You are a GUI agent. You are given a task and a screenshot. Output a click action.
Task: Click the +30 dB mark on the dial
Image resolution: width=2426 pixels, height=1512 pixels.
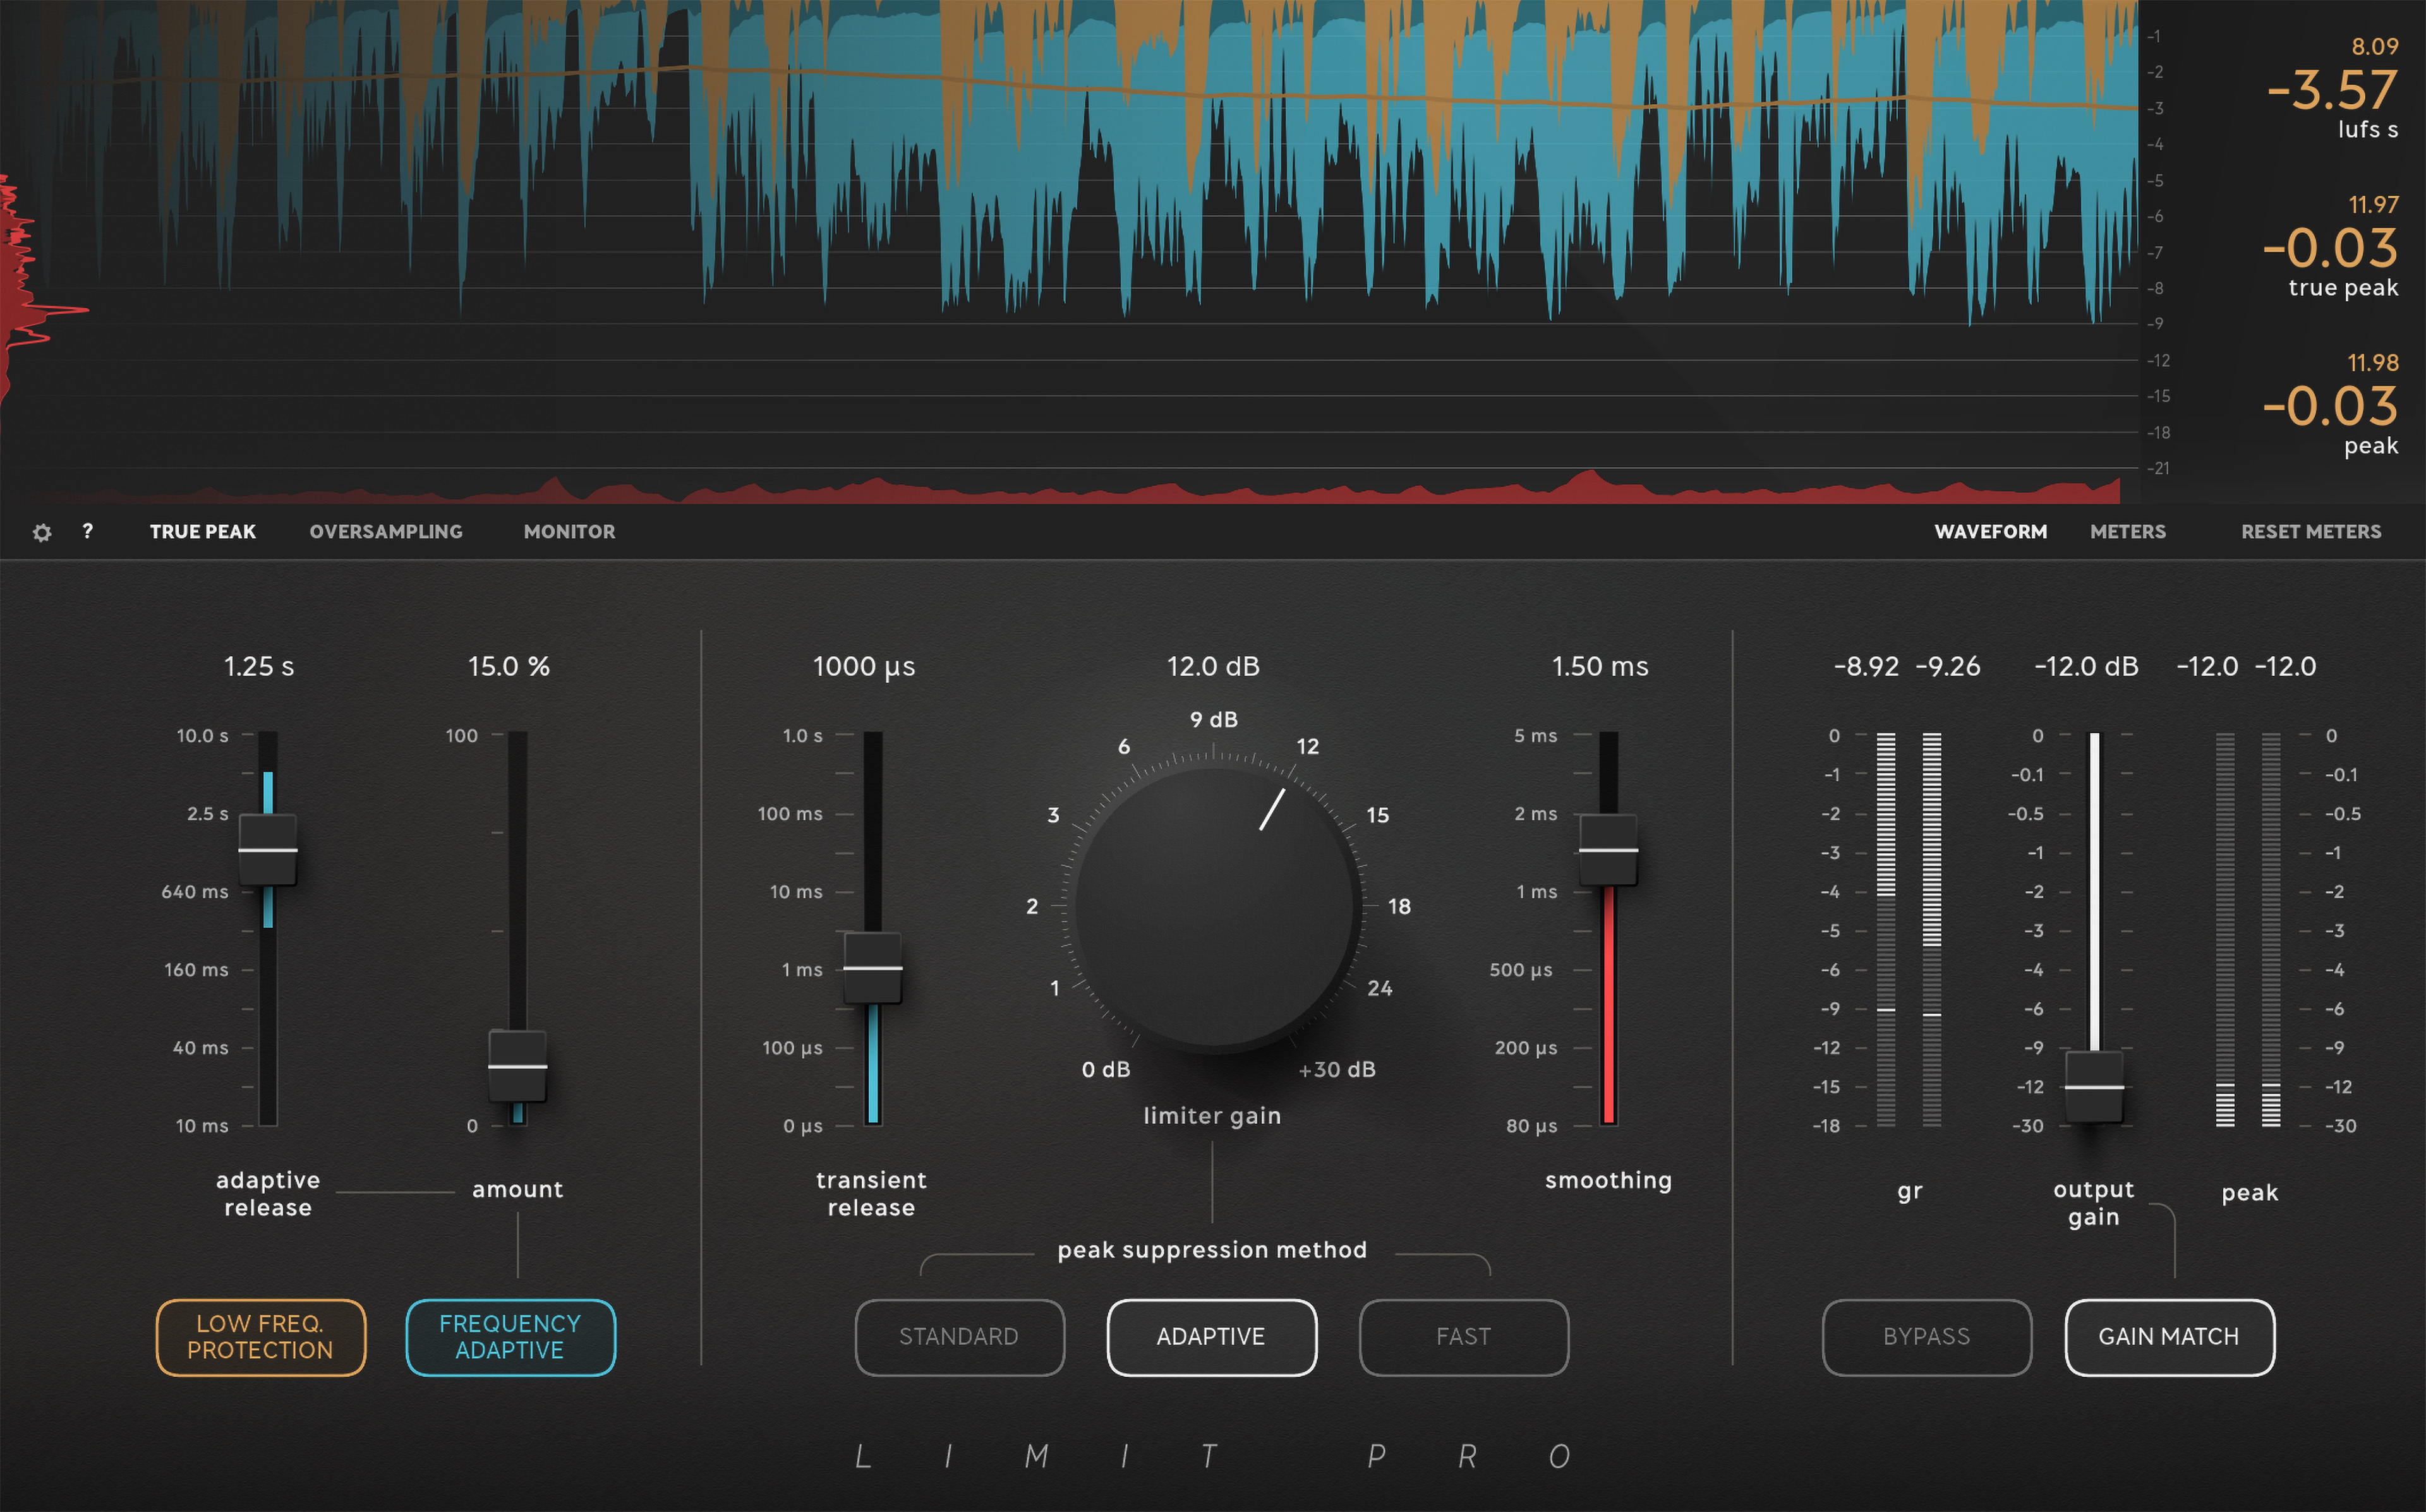[1337, 1070]
